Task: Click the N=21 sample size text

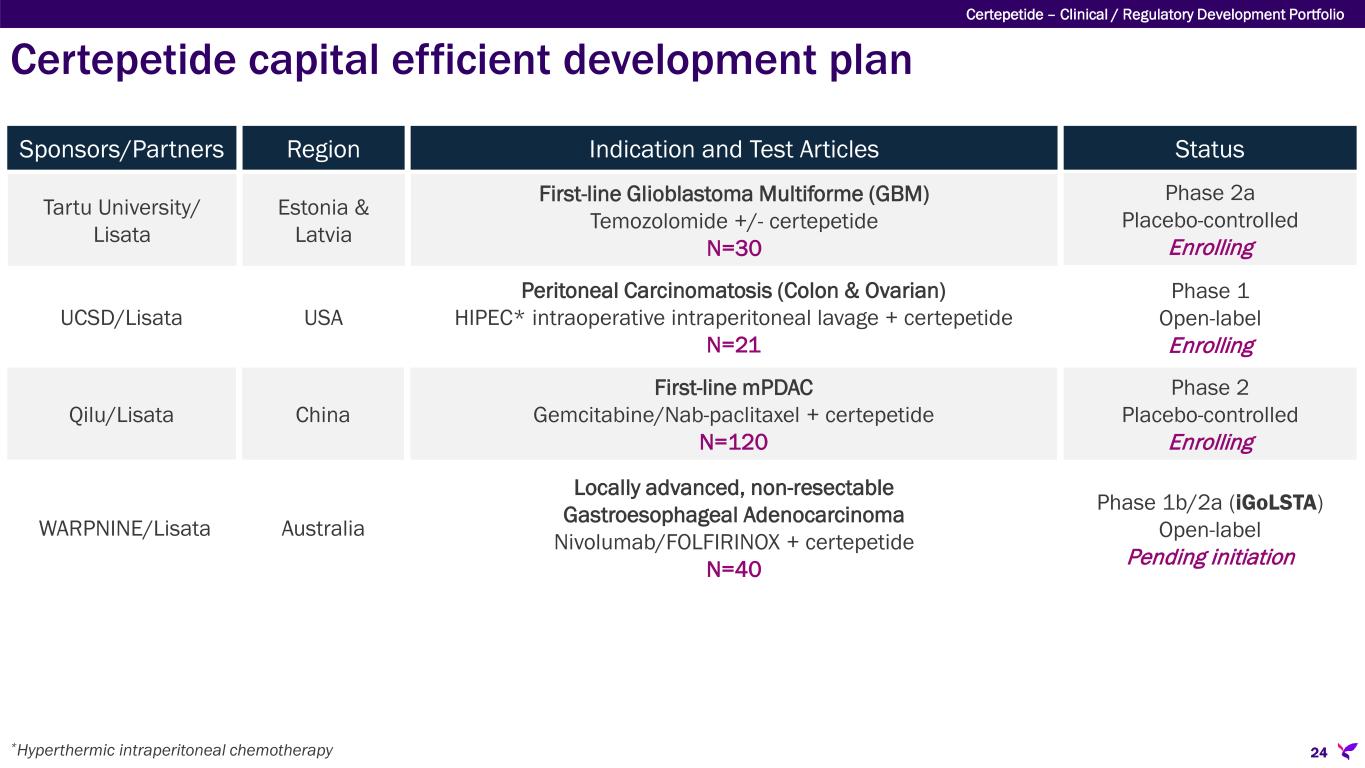Action: pyautogui.click(x=733, y=345)
